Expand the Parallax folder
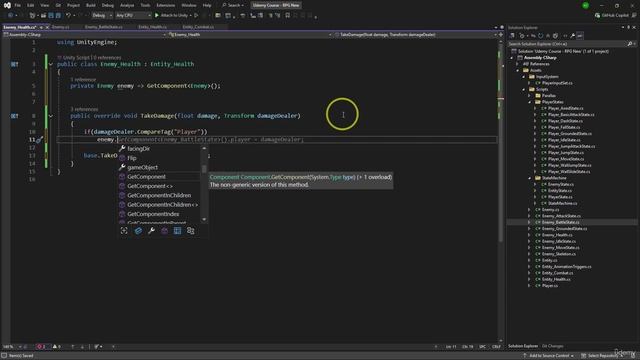The width and height of the screenshot is (640, 360). [x=530, y=96]
